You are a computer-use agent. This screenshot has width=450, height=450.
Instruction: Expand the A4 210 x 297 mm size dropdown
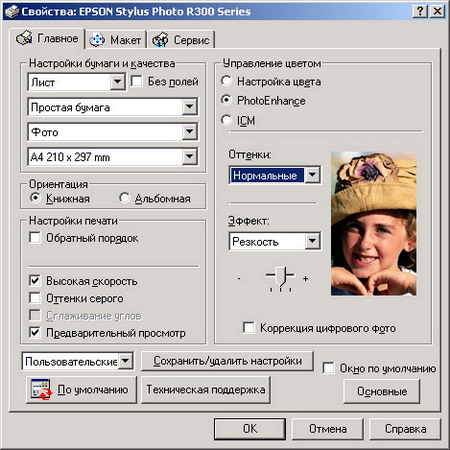[x=189, y=156]
